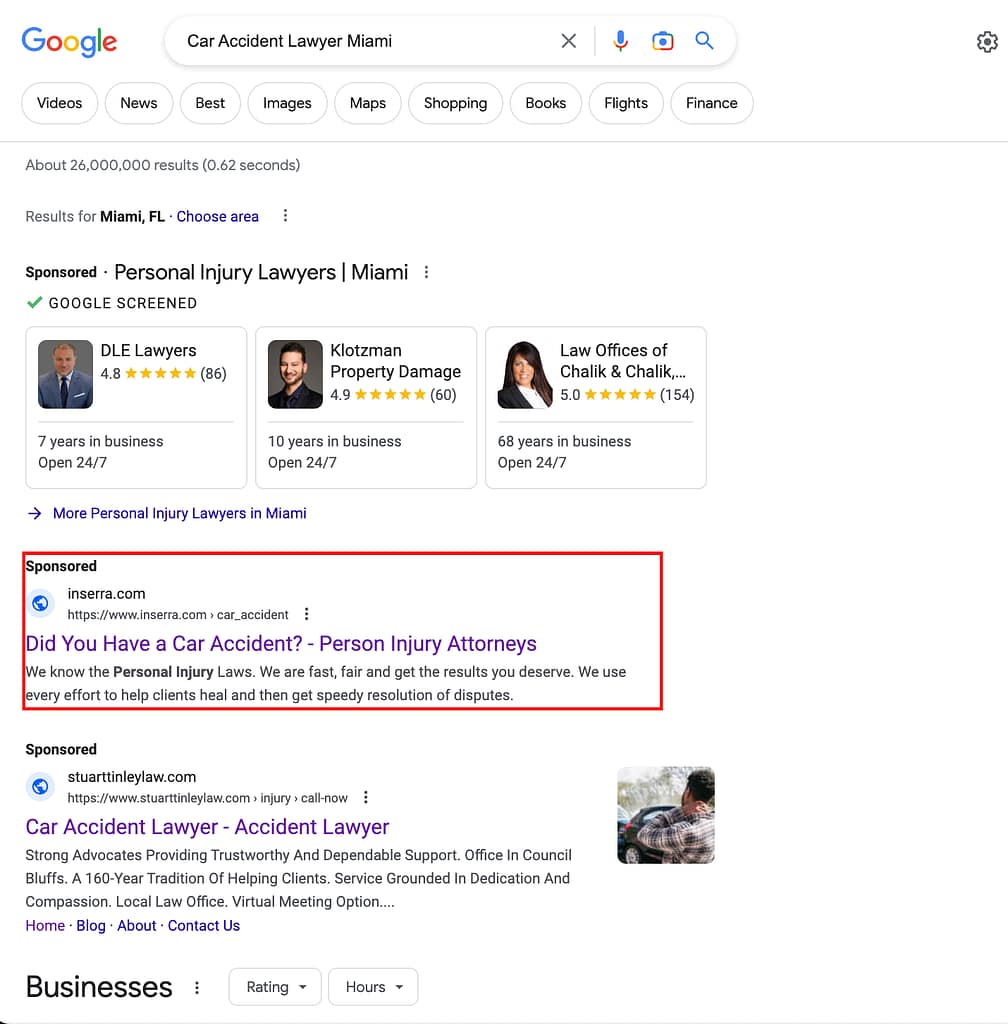
Task: Select the Best filter chip
Action: [210, 103]
